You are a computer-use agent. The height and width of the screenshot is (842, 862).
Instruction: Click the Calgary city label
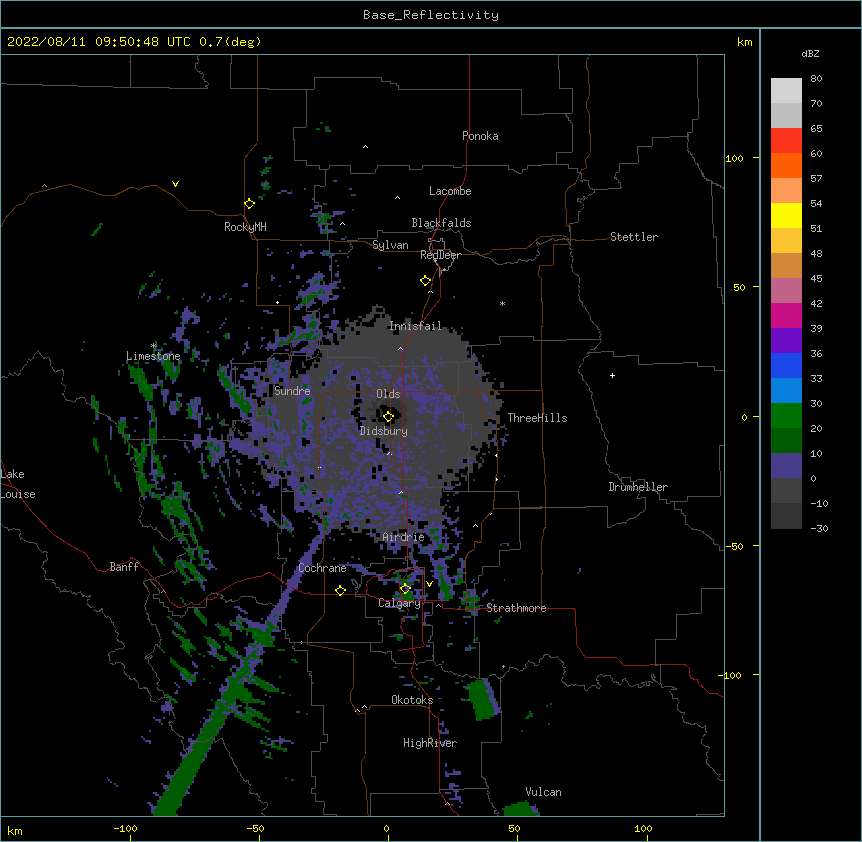pyautogui.click(x=399, y=603)
